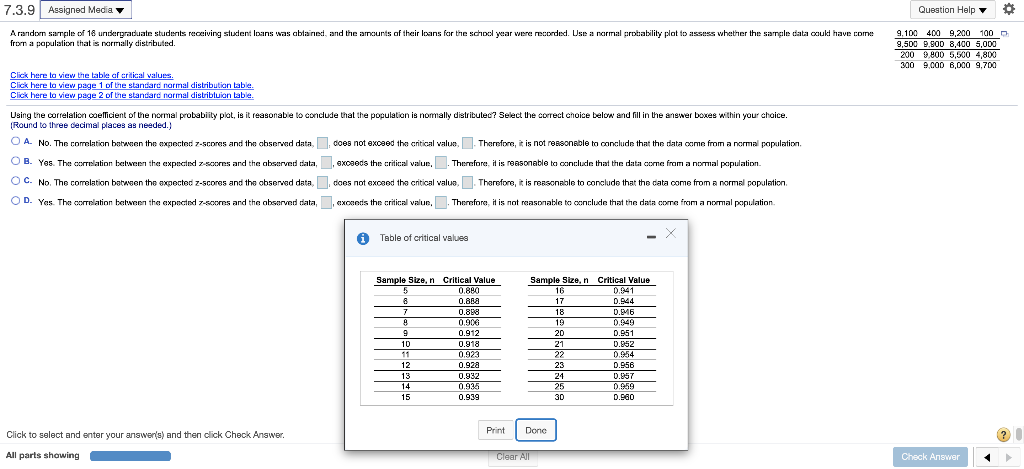The width and height of the screenshot is (1024, 469).
Task: Click the Print button in dialog
Action: [496, 430]
